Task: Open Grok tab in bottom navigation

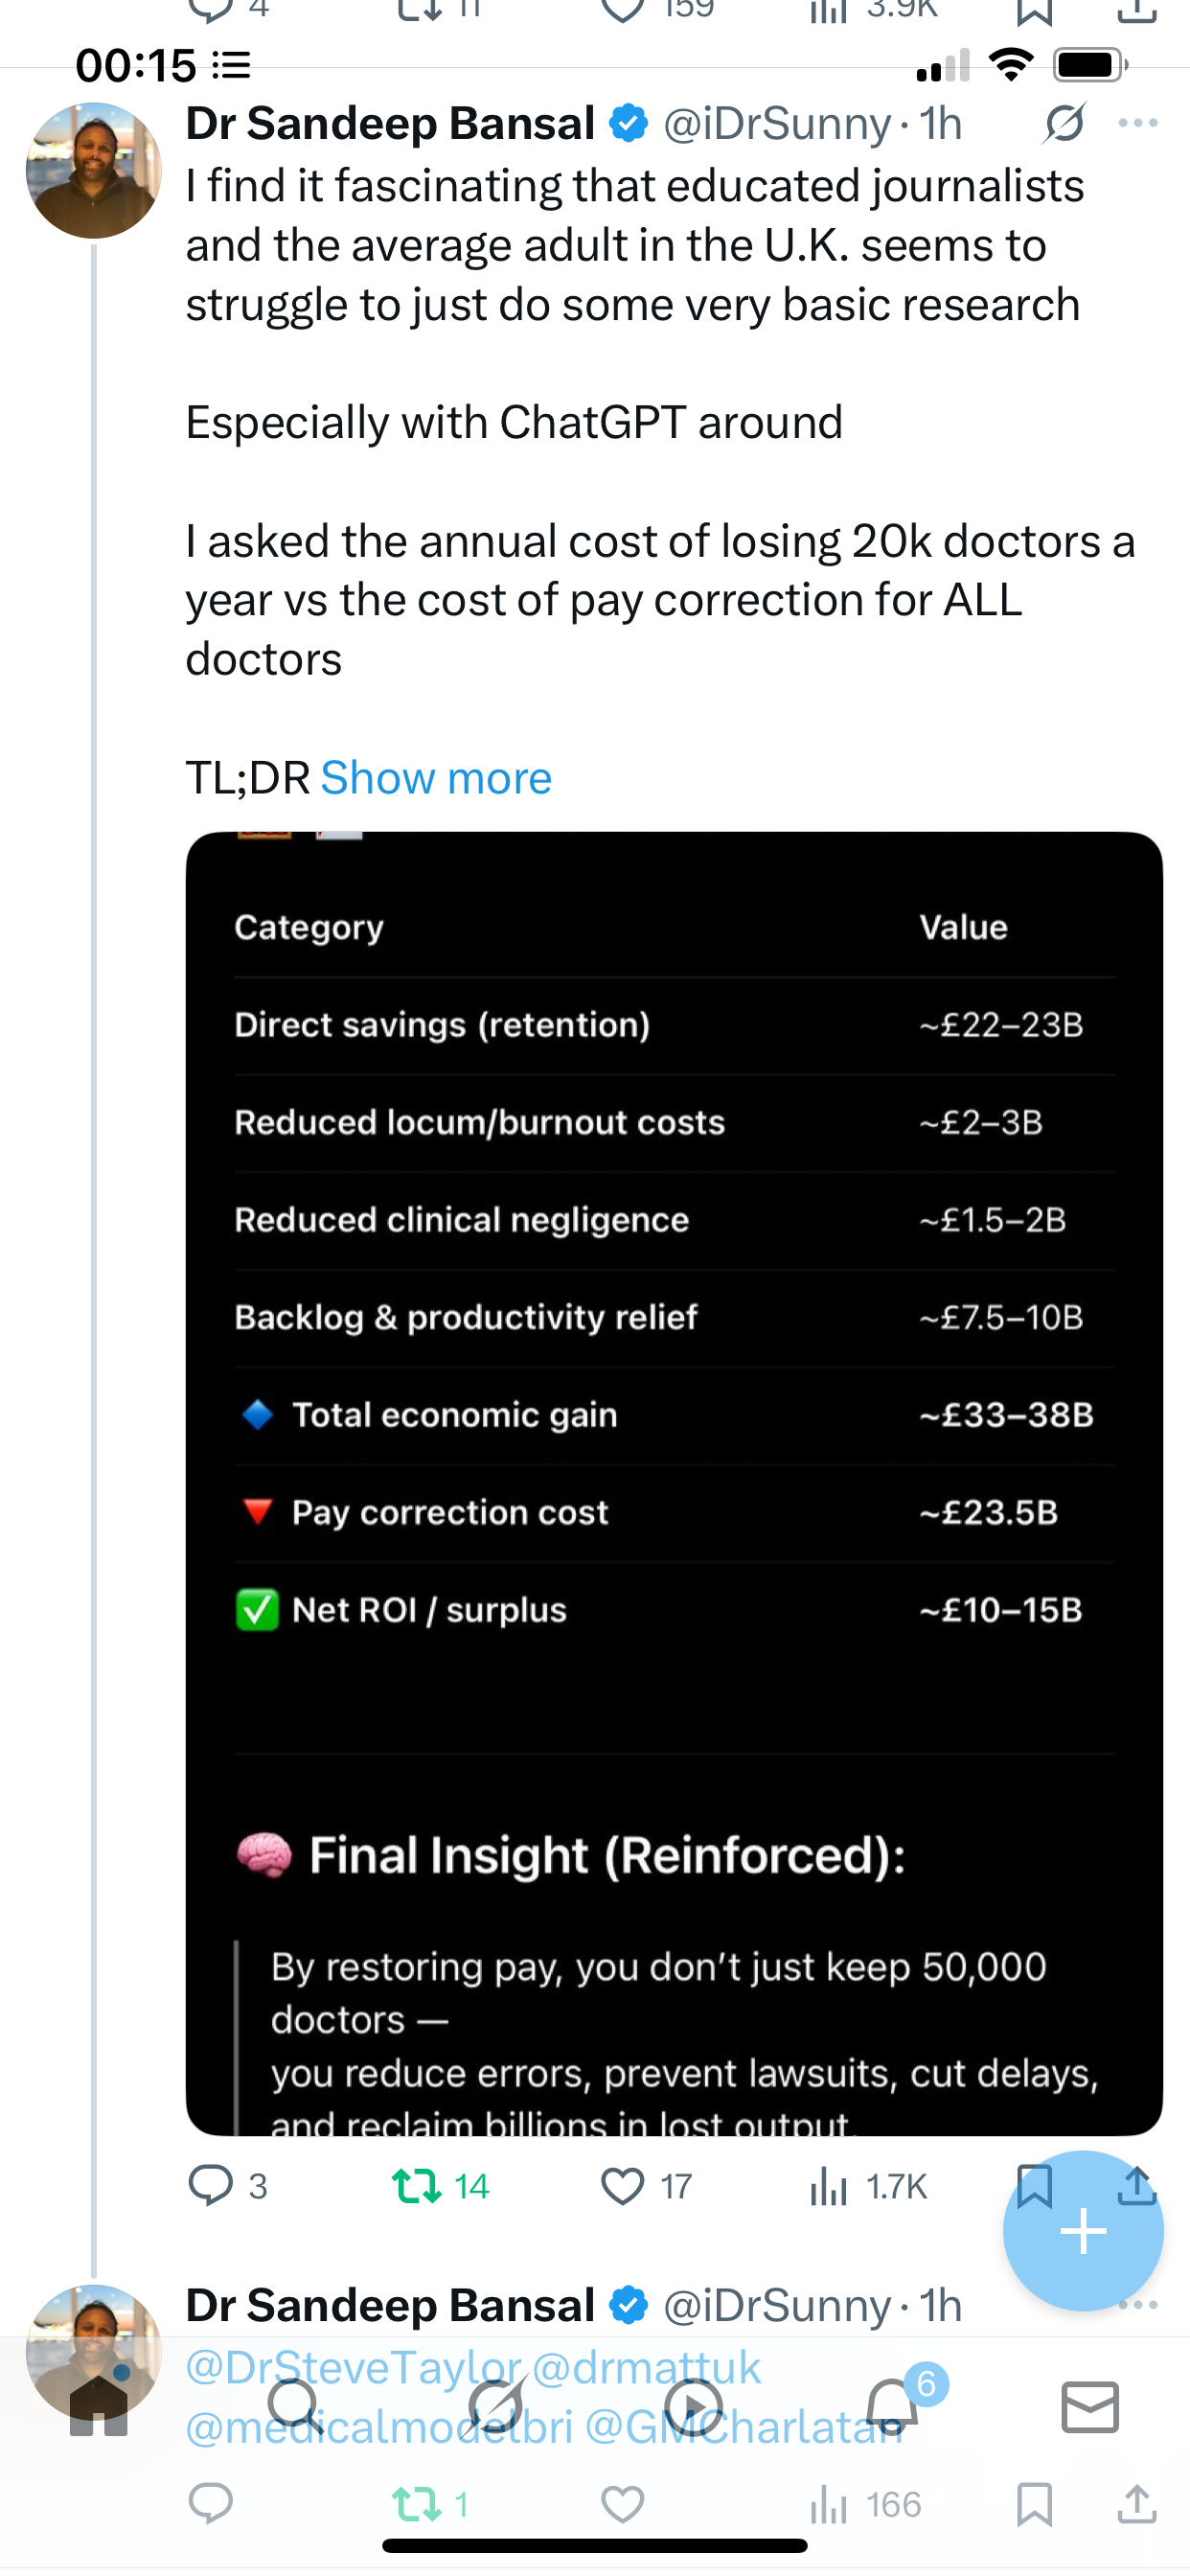Action: pyautogui.click(x=496, y=2407)
